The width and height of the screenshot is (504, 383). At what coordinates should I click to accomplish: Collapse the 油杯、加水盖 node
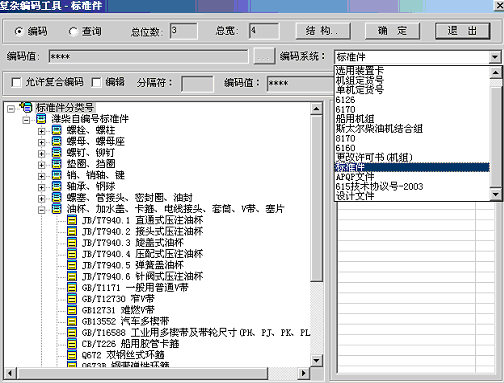point(41,210)
